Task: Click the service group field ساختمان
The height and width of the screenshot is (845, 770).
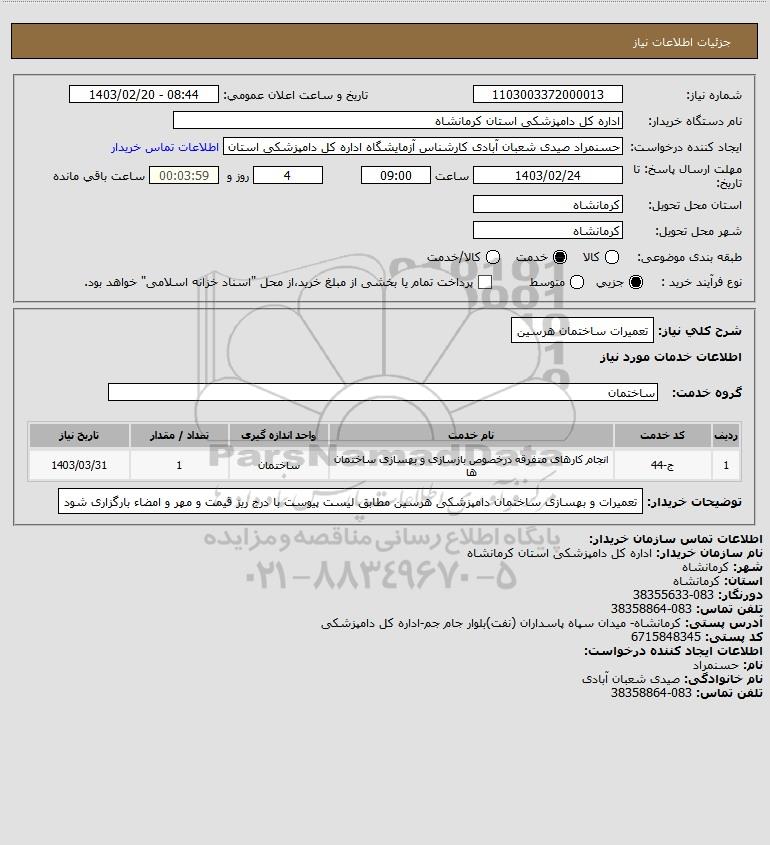Action: [383, 392]
